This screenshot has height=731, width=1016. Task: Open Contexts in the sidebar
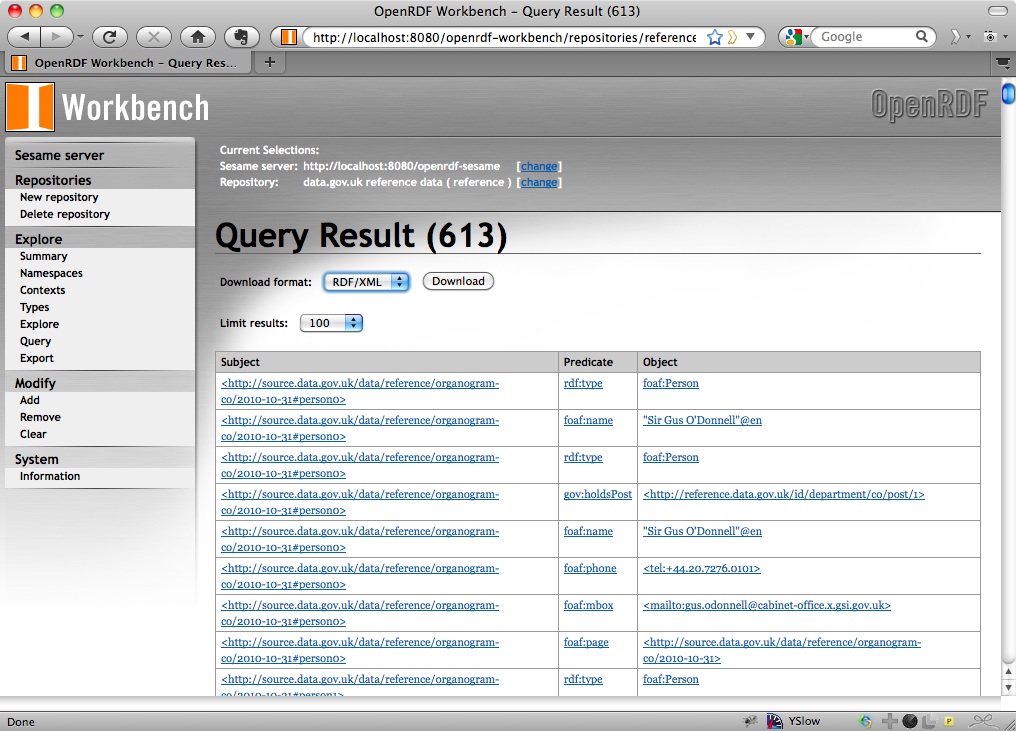point(42,290)
